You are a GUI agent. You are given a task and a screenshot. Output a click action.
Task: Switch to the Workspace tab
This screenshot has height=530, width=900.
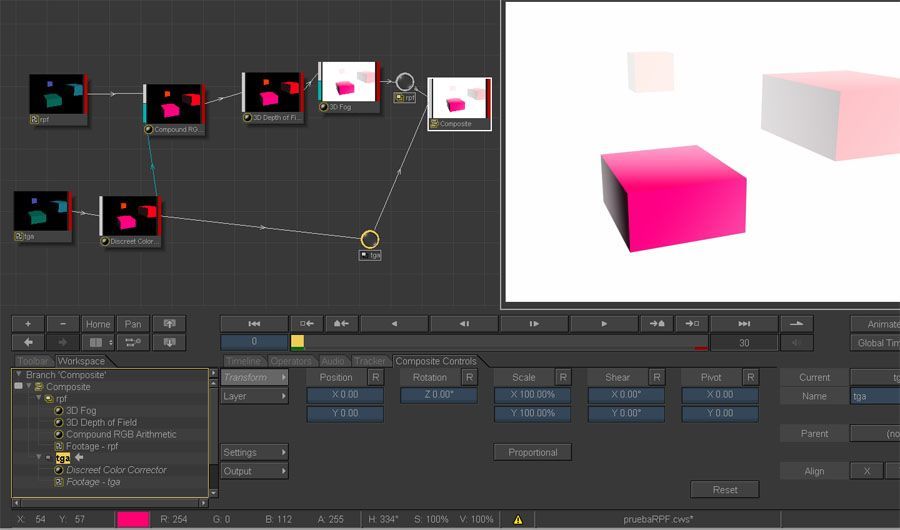pyautogui.click(x=81, y=361)
